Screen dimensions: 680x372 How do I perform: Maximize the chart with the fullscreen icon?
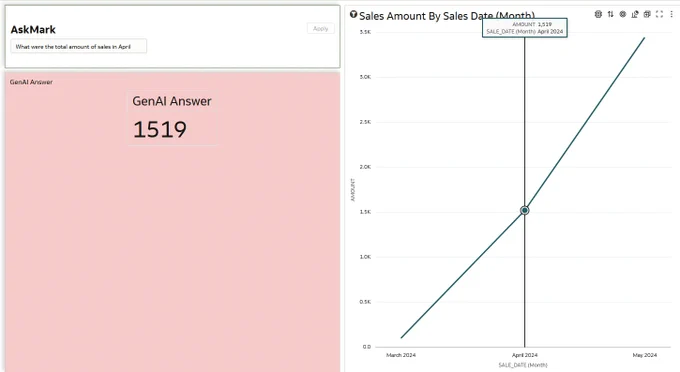[x=659, y=14]
